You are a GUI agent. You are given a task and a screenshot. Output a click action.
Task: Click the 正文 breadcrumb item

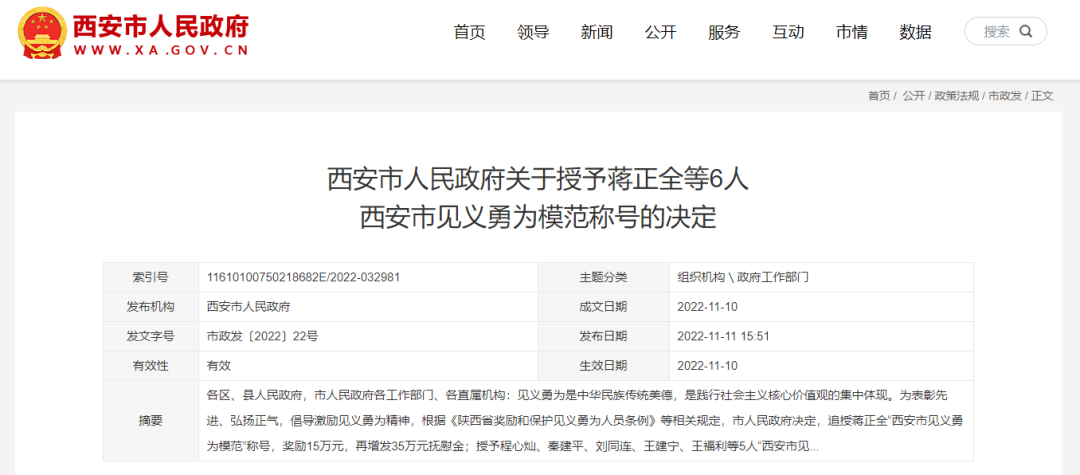point(1042,96)
